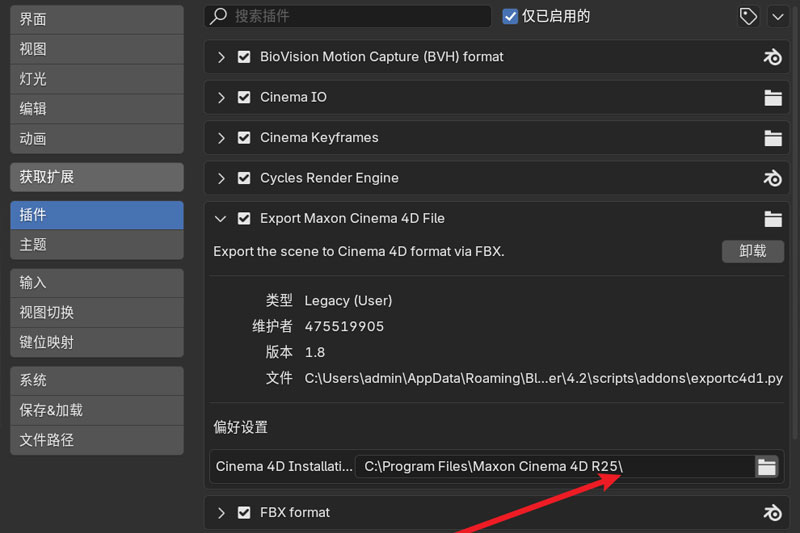Screen dimensions: 800x533
Task: Open 视图切换 preferences section
Action: click(x=97, y=312)
